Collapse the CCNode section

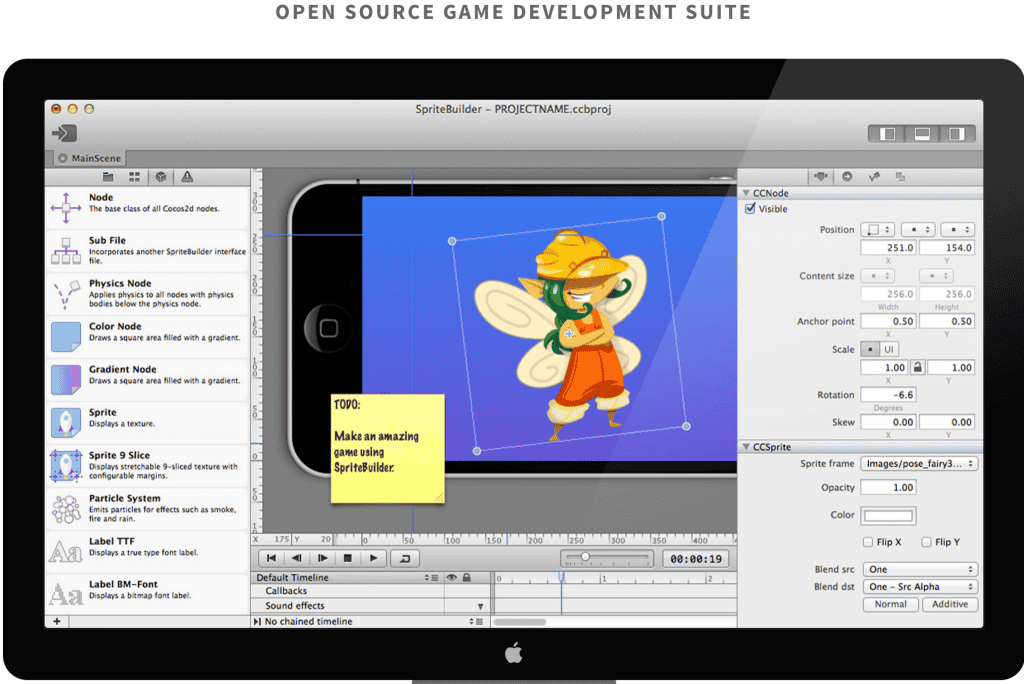(746, 193)
